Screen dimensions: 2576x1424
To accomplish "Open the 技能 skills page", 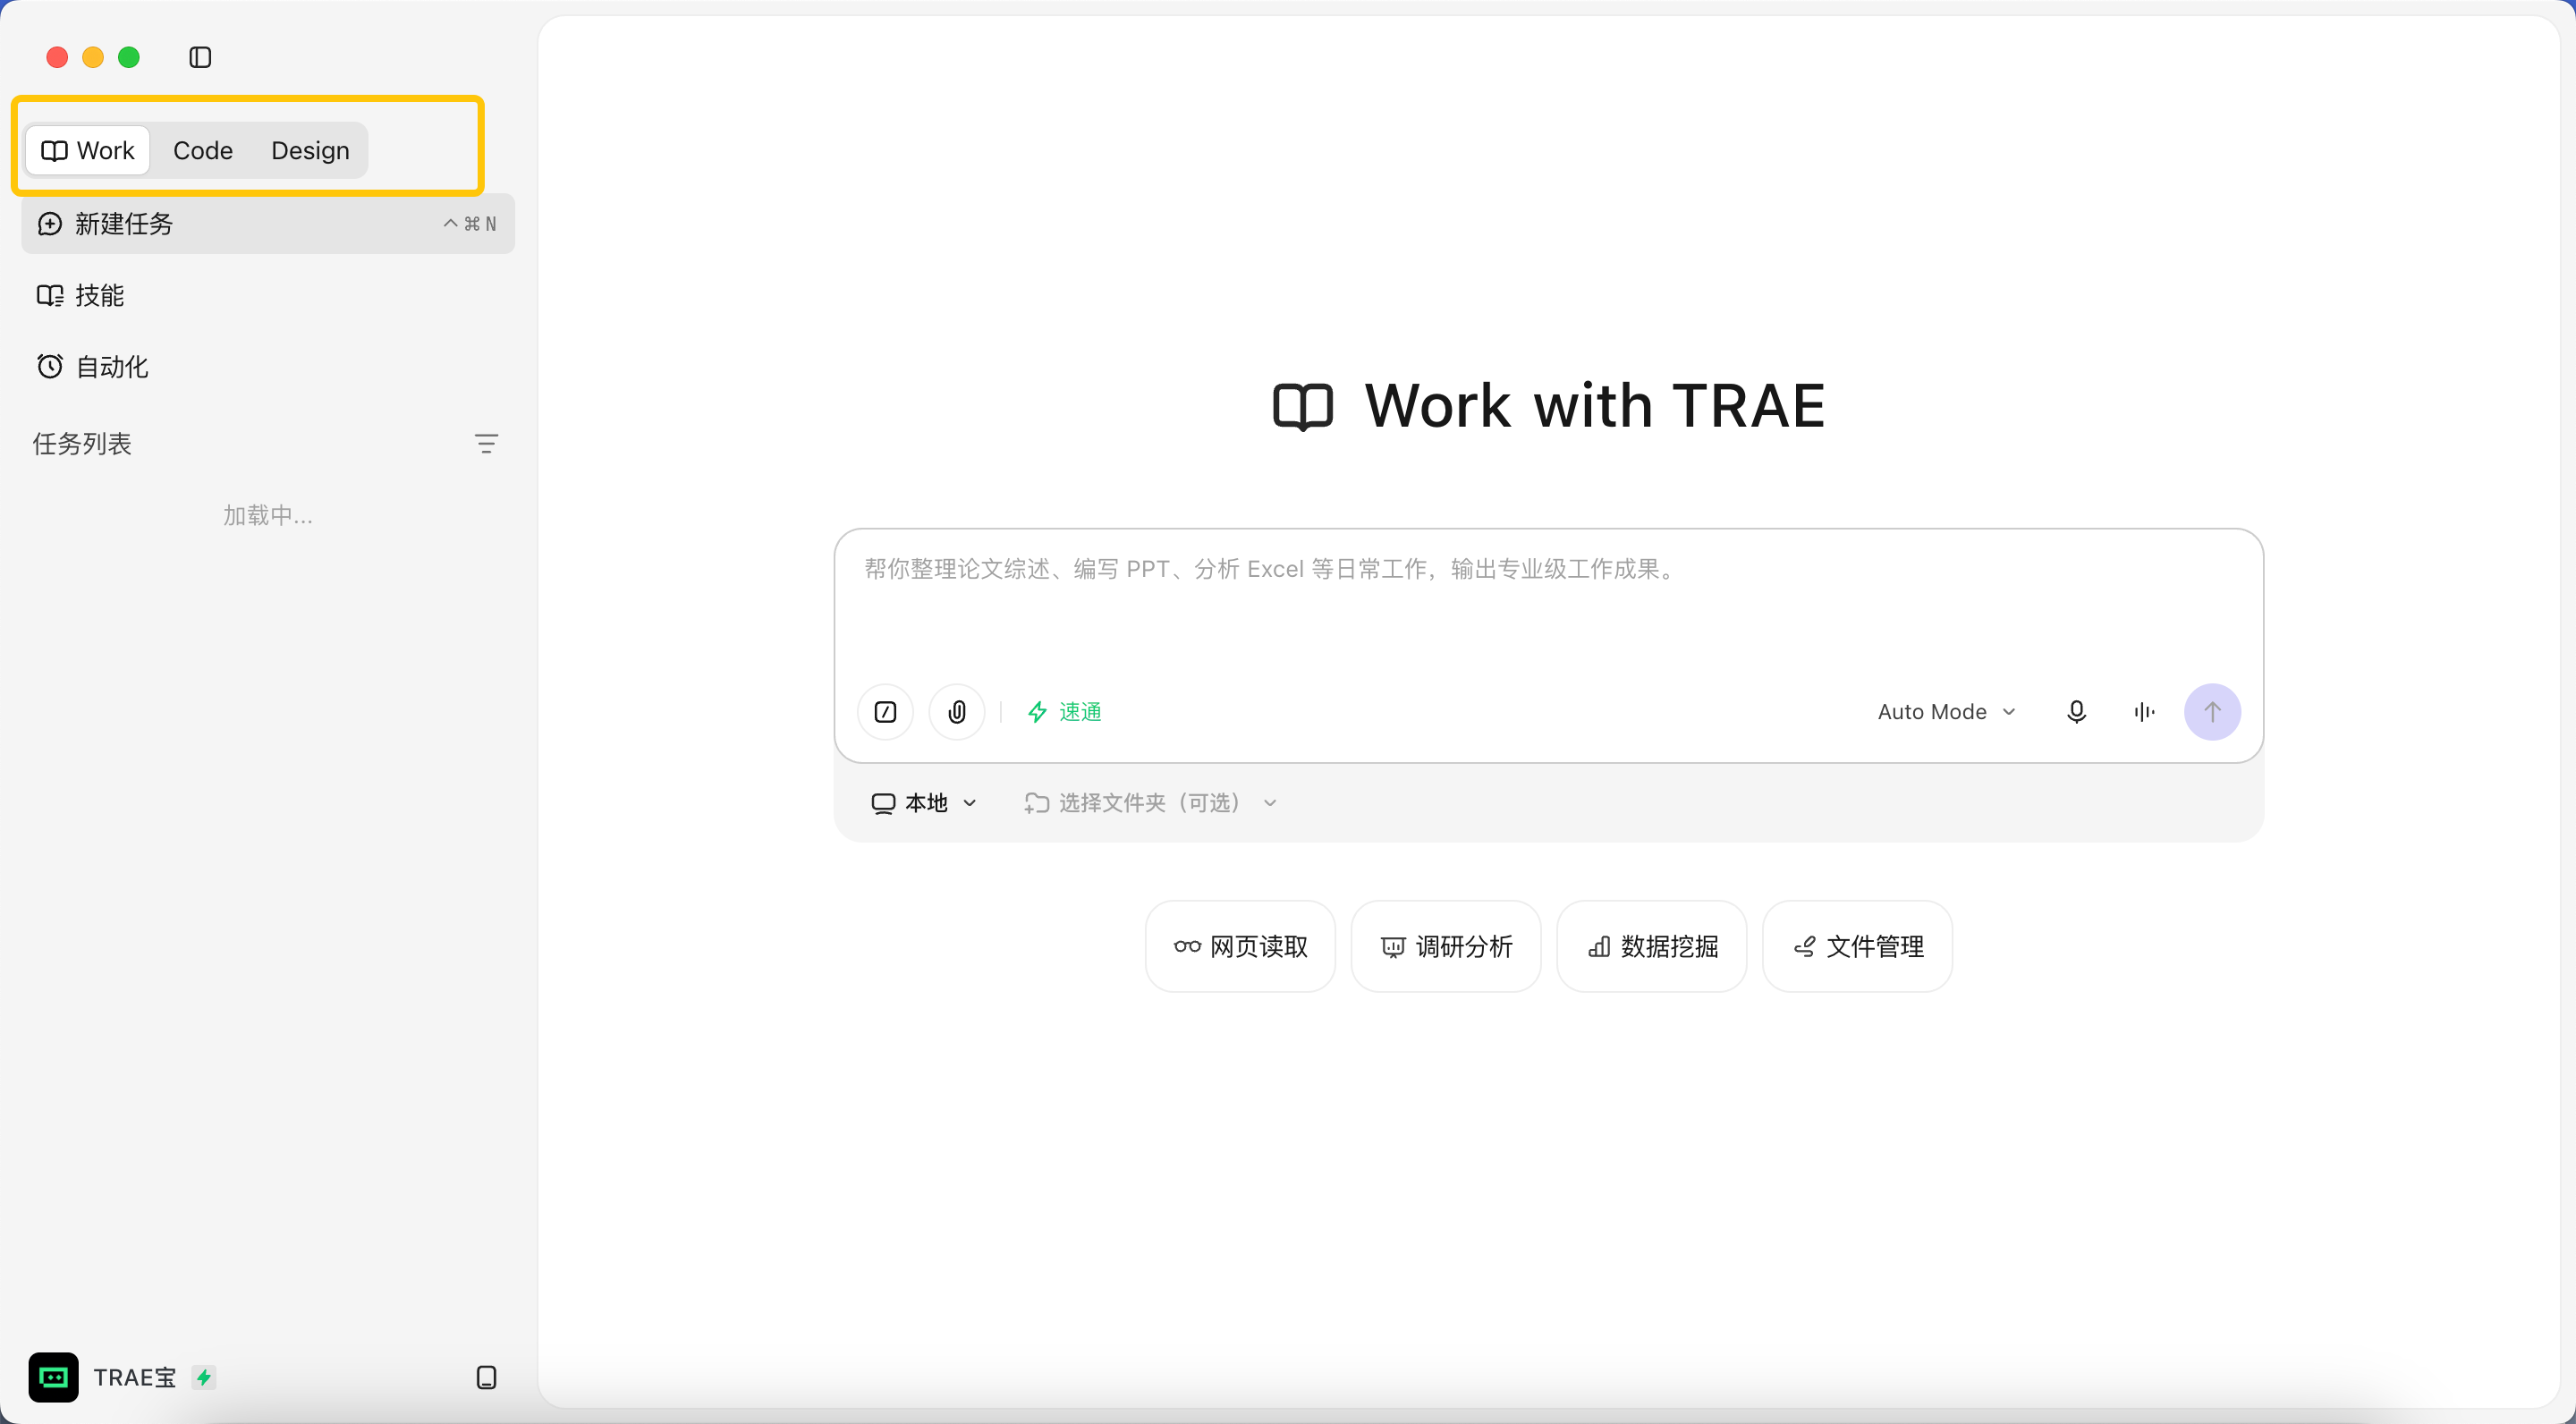I will (268, 295).
